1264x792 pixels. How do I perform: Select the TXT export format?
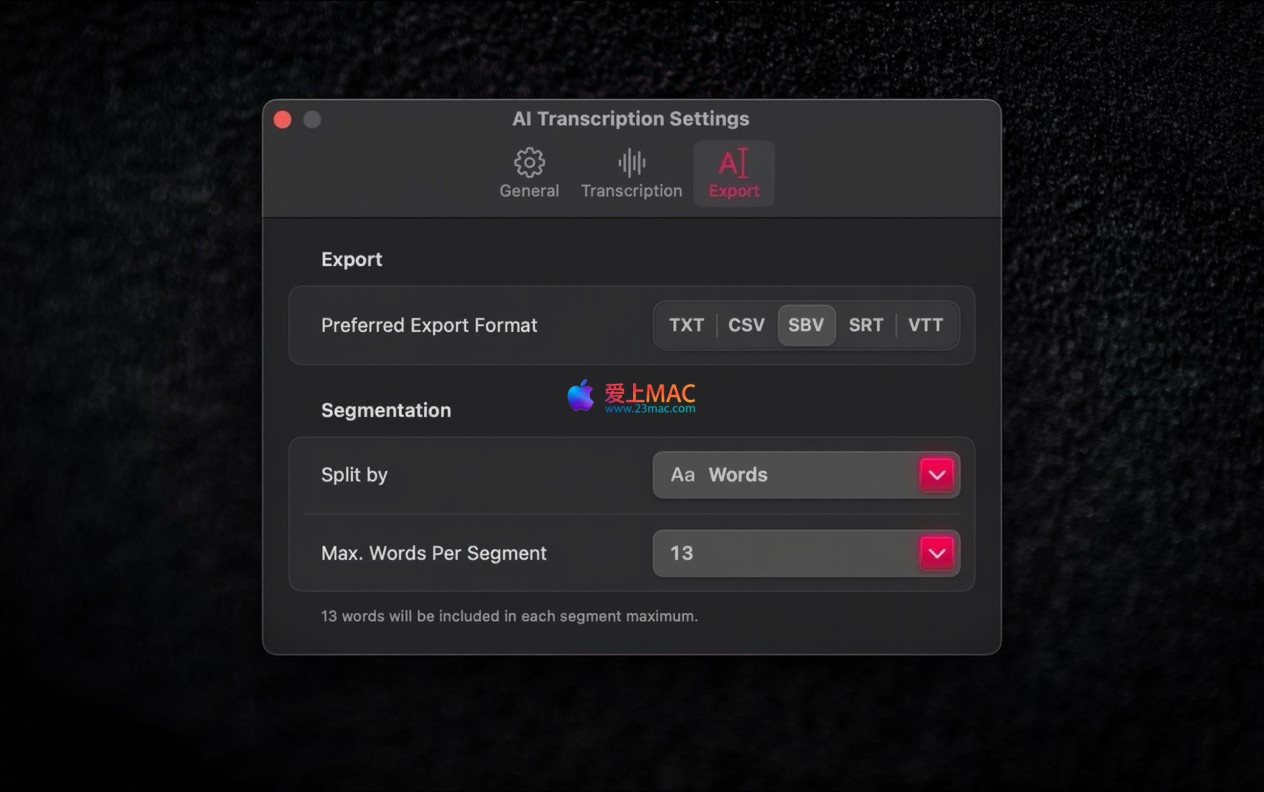click(x=687, y=325)
